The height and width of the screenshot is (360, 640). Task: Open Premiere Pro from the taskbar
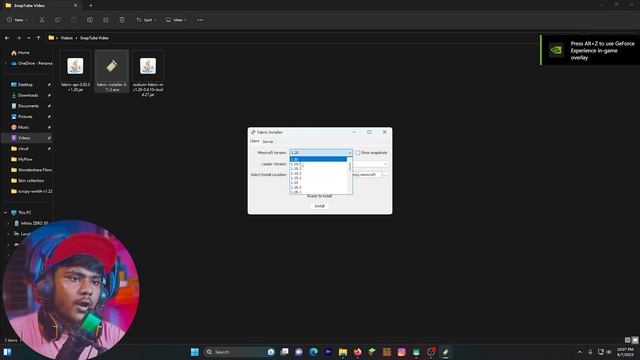[328, 352]
